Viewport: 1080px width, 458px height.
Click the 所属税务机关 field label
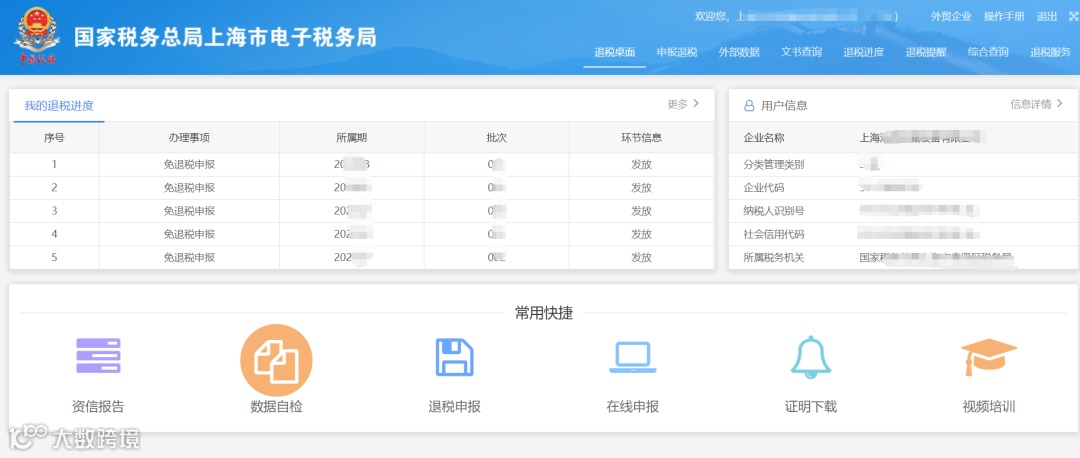click(774, 258)
